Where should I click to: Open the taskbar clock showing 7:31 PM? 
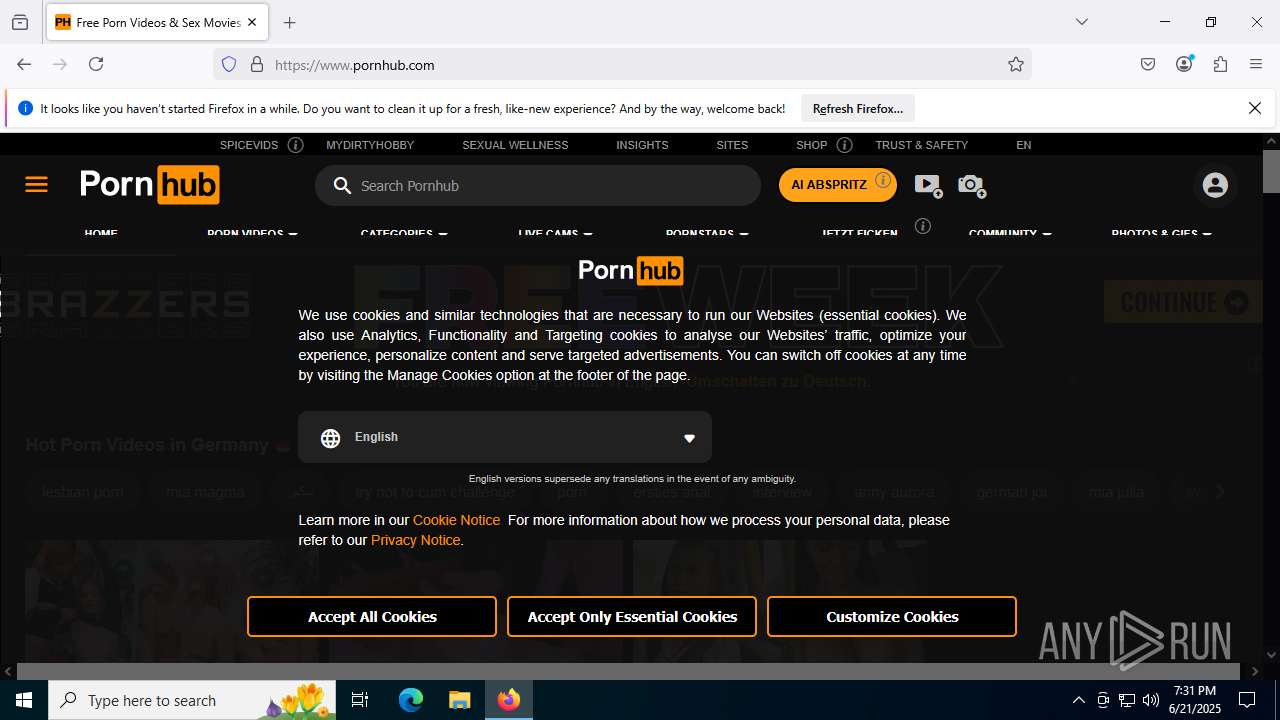[x=1195, y=700]
